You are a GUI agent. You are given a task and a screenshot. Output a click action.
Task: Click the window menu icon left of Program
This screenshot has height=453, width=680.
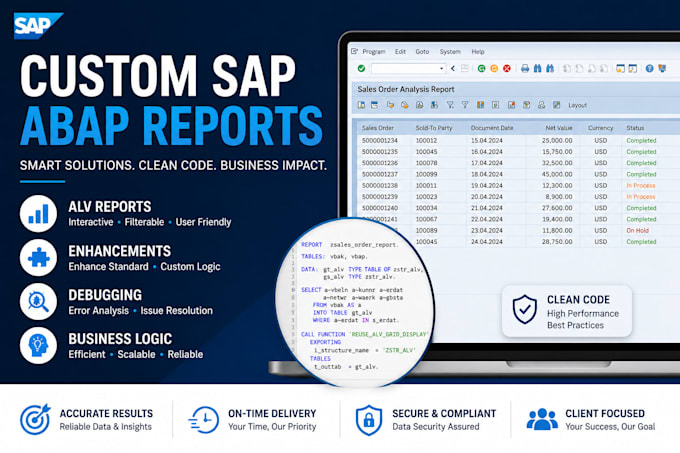[354, 51]
